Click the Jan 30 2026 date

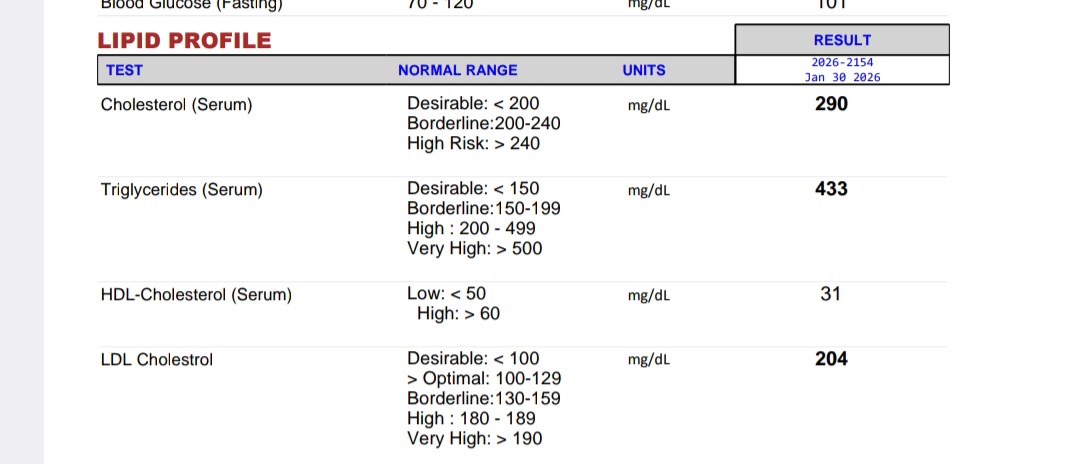842,77
